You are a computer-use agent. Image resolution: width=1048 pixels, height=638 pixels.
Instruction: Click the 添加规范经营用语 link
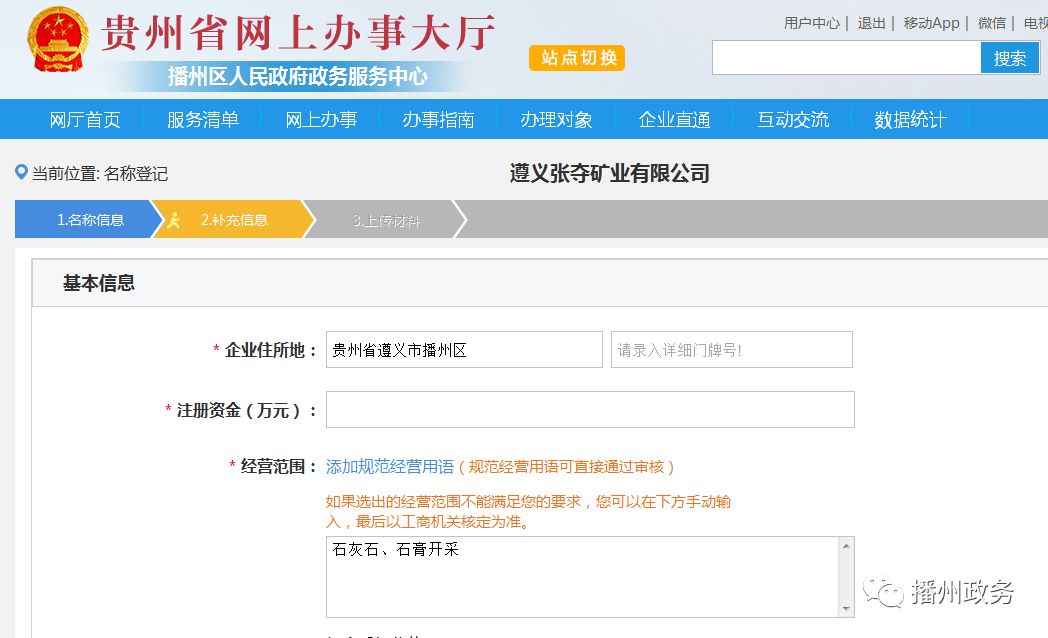point(390,467)
